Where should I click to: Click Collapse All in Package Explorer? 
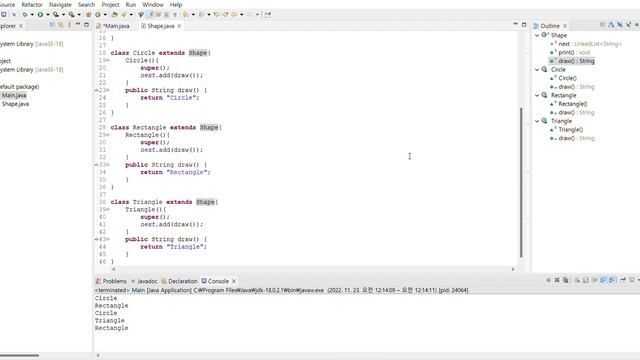pyautogui.click(x=52, y=25)
